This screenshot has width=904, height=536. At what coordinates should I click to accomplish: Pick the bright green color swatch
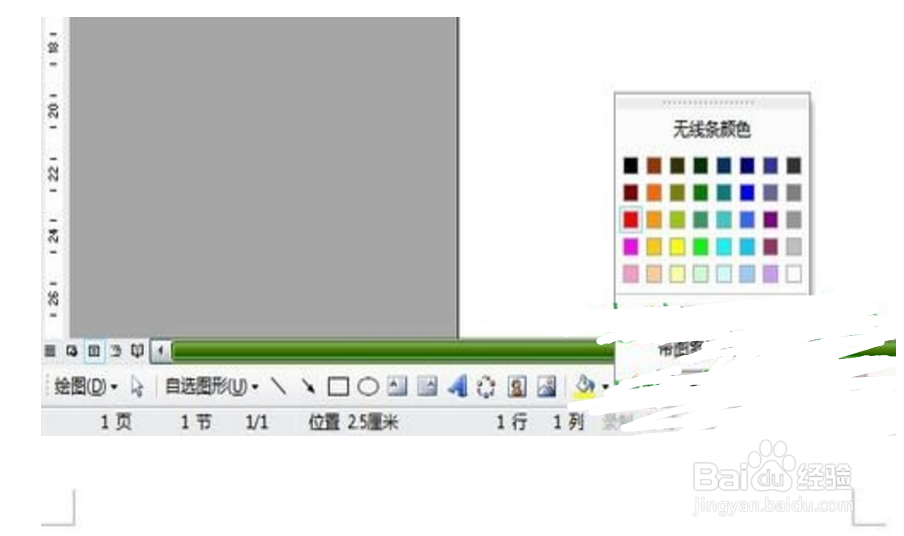coord(700,247)
